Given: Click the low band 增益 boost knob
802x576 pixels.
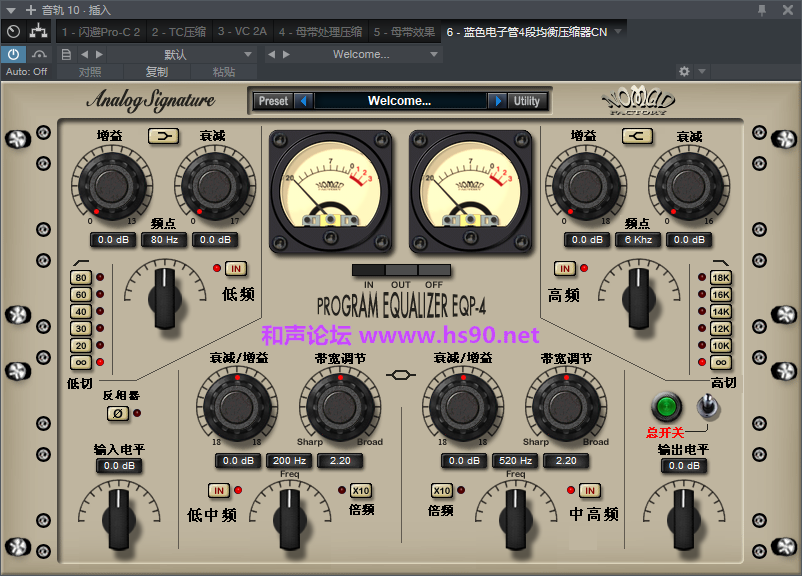Looking at the screenshot, I should [112, 185].
